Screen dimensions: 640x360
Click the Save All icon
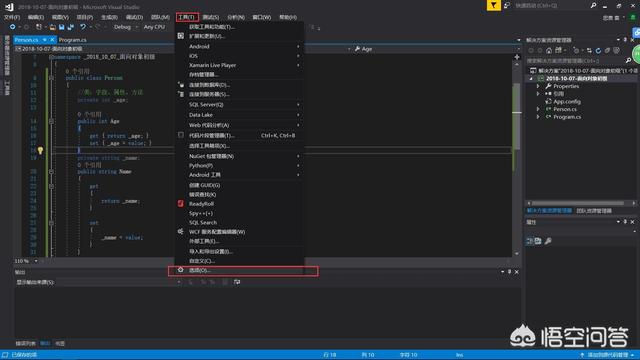[71, 27]
